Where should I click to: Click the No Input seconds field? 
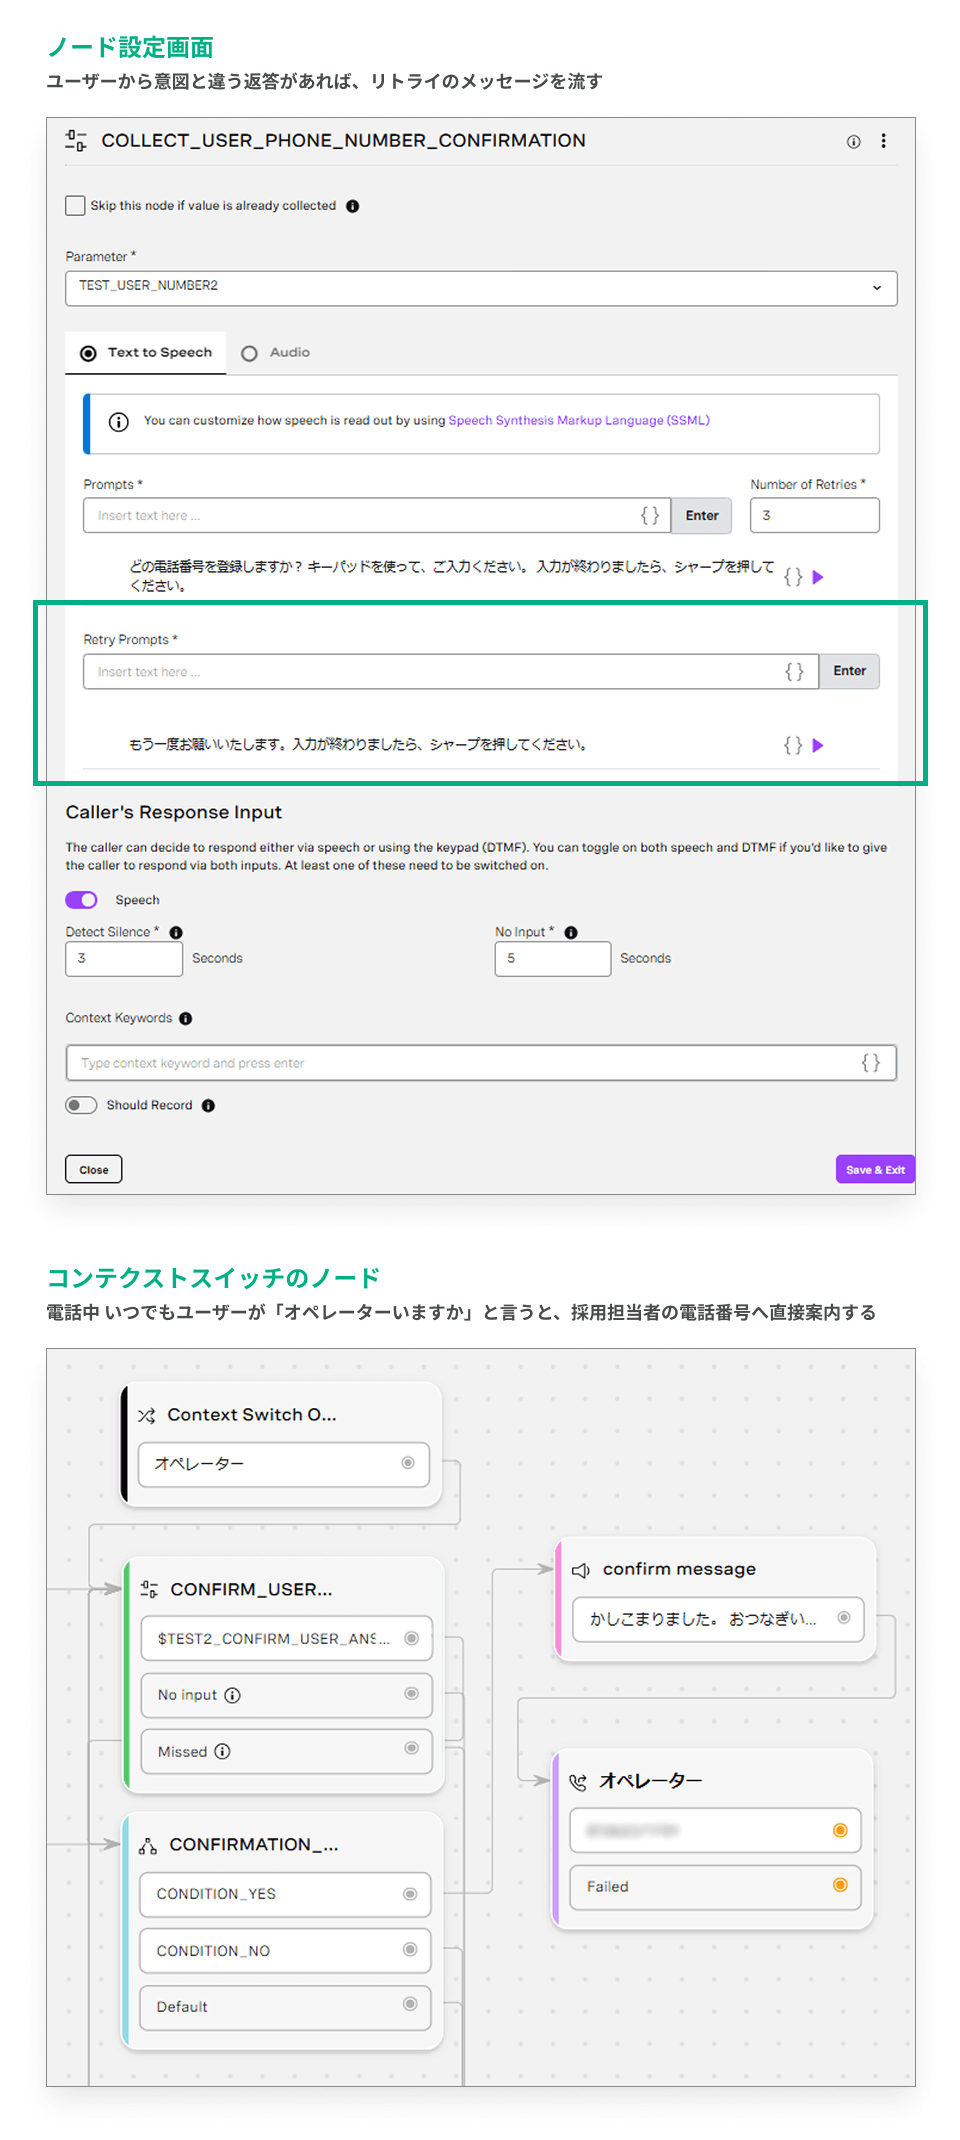click(x=553, y=958)
